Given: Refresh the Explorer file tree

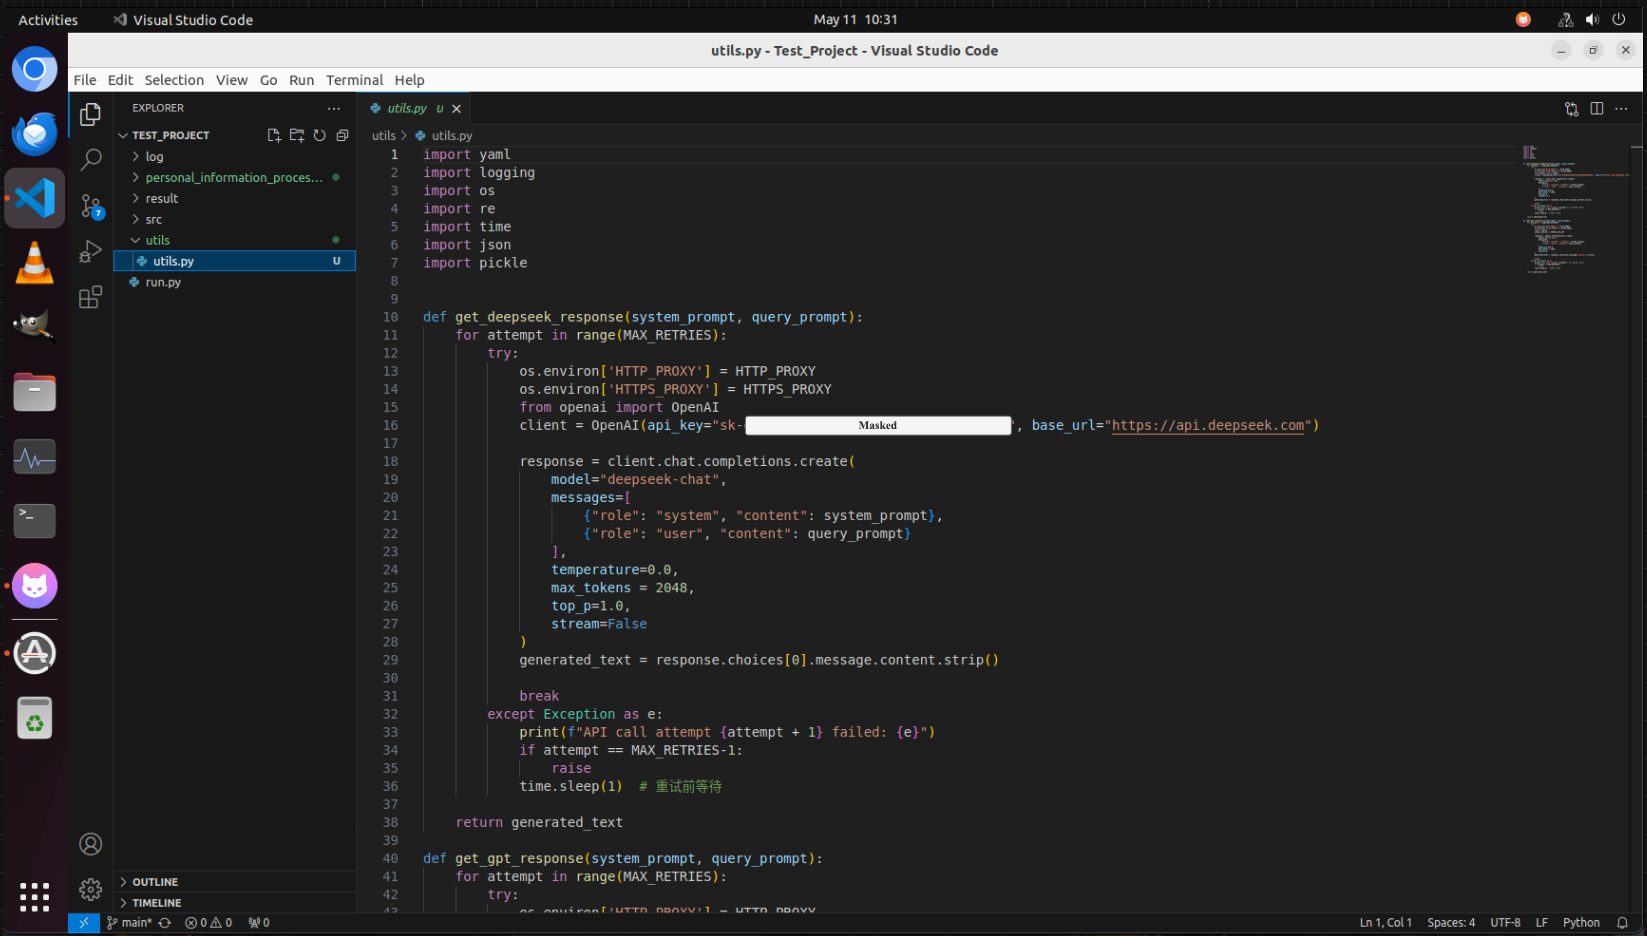Looking at the screenshot, I should click(320, 135).
